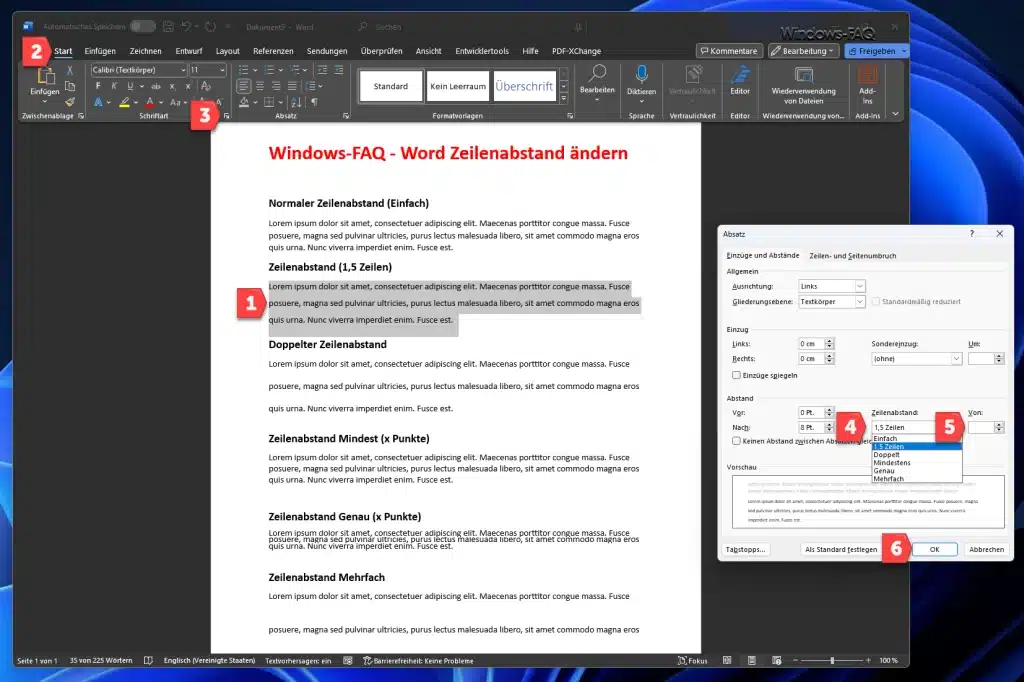Clear all formatting icon in Schriftart
1024x682 pixels.
[206, 86]
